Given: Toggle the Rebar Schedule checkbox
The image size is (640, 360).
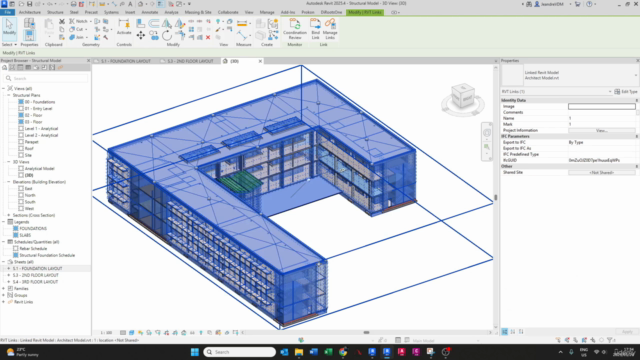Looking at the screenshot, I should (x=16, y=248).
